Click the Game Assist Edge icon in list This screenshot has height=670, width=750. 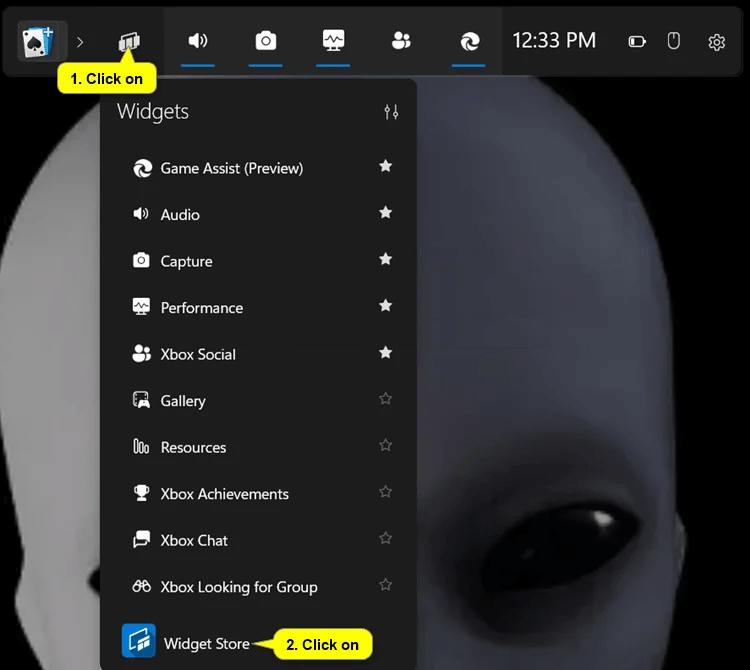point(143,168)
